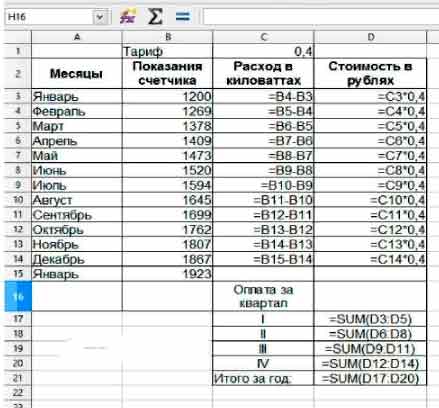Select the tariff value 0,4 cell
Image resolution: width=439 pixels, height=408 pixels.
[x=263, y=51]
